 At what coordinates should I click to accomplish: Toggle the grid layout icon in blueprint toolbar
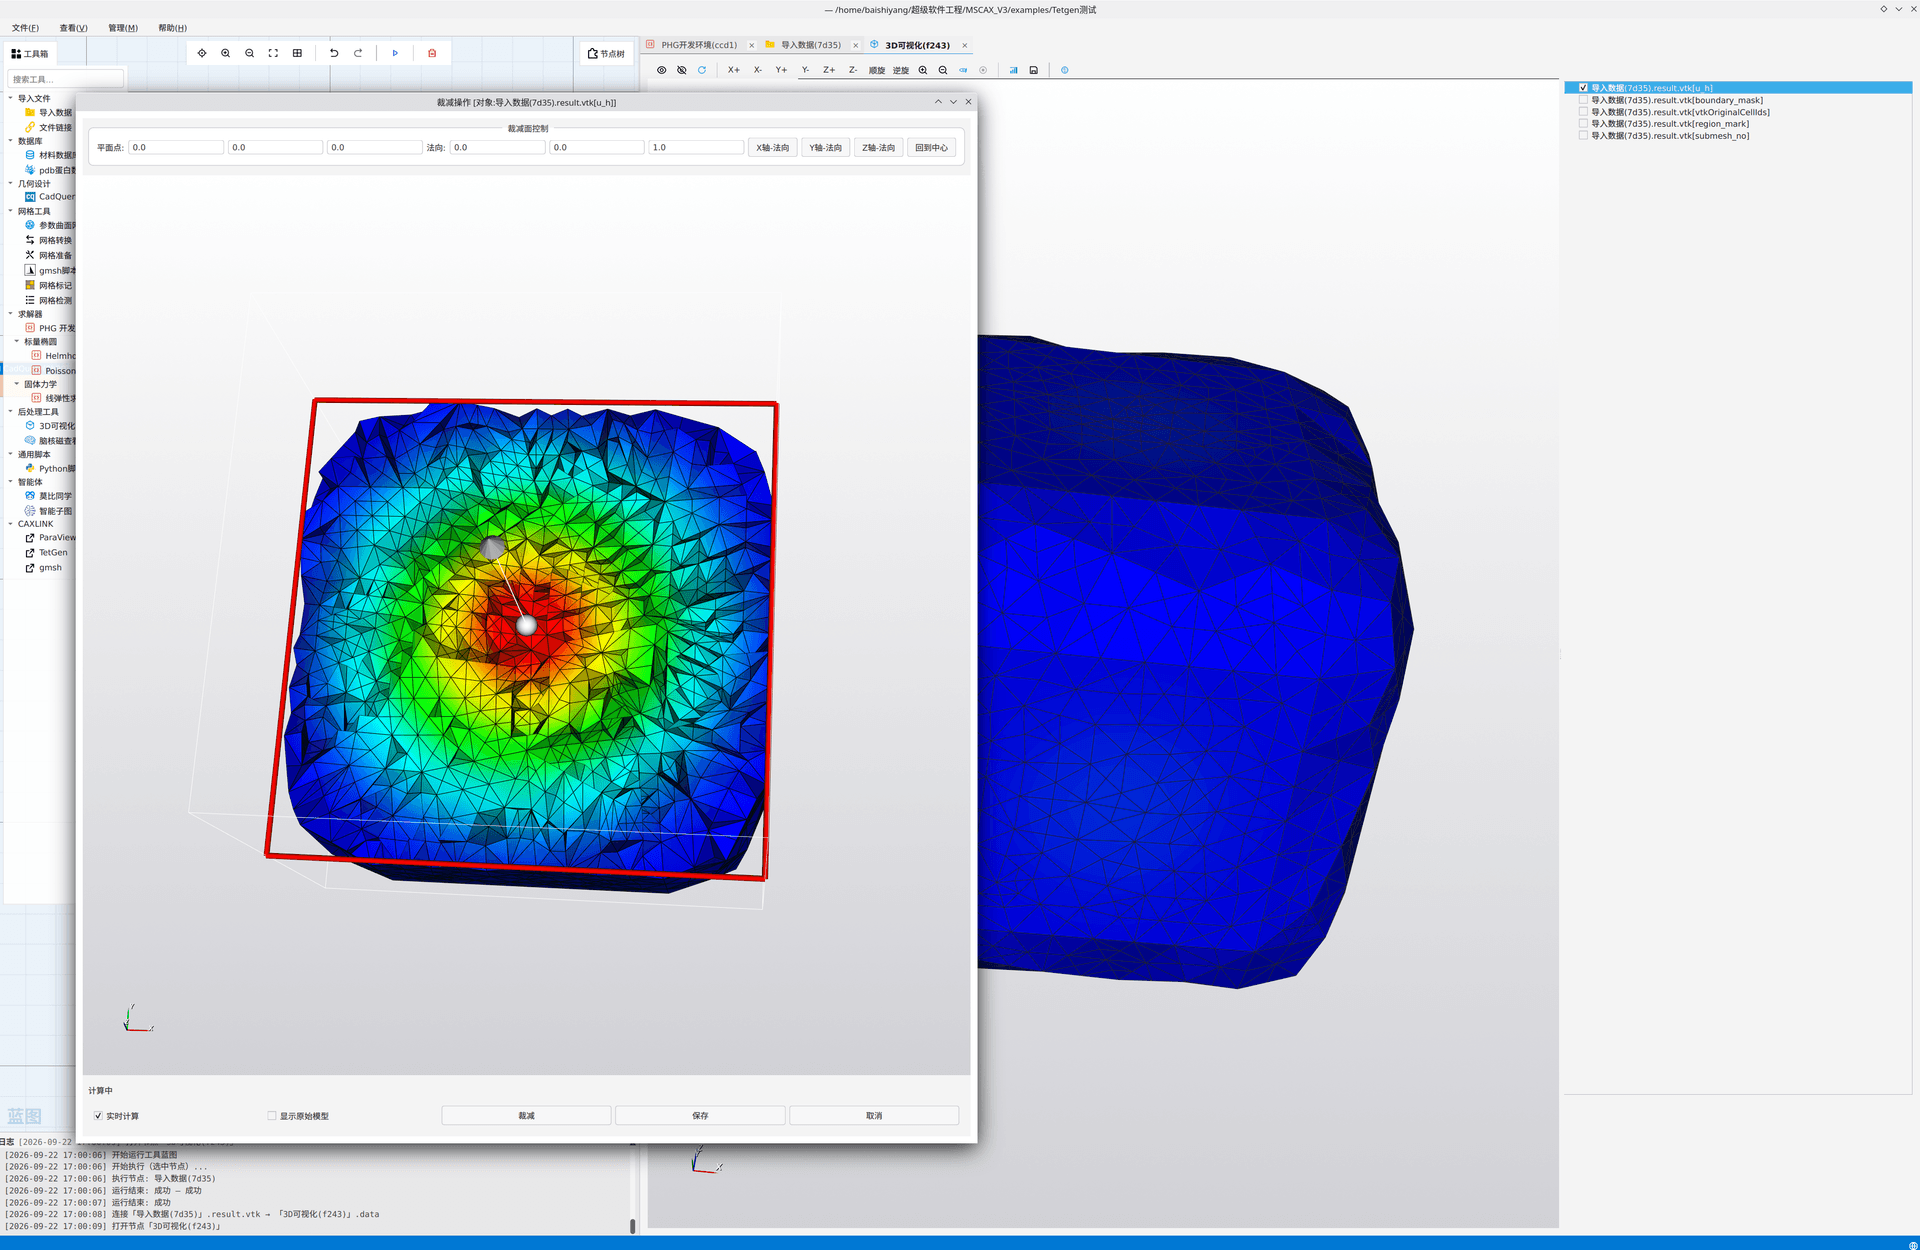tap(297, 53)
